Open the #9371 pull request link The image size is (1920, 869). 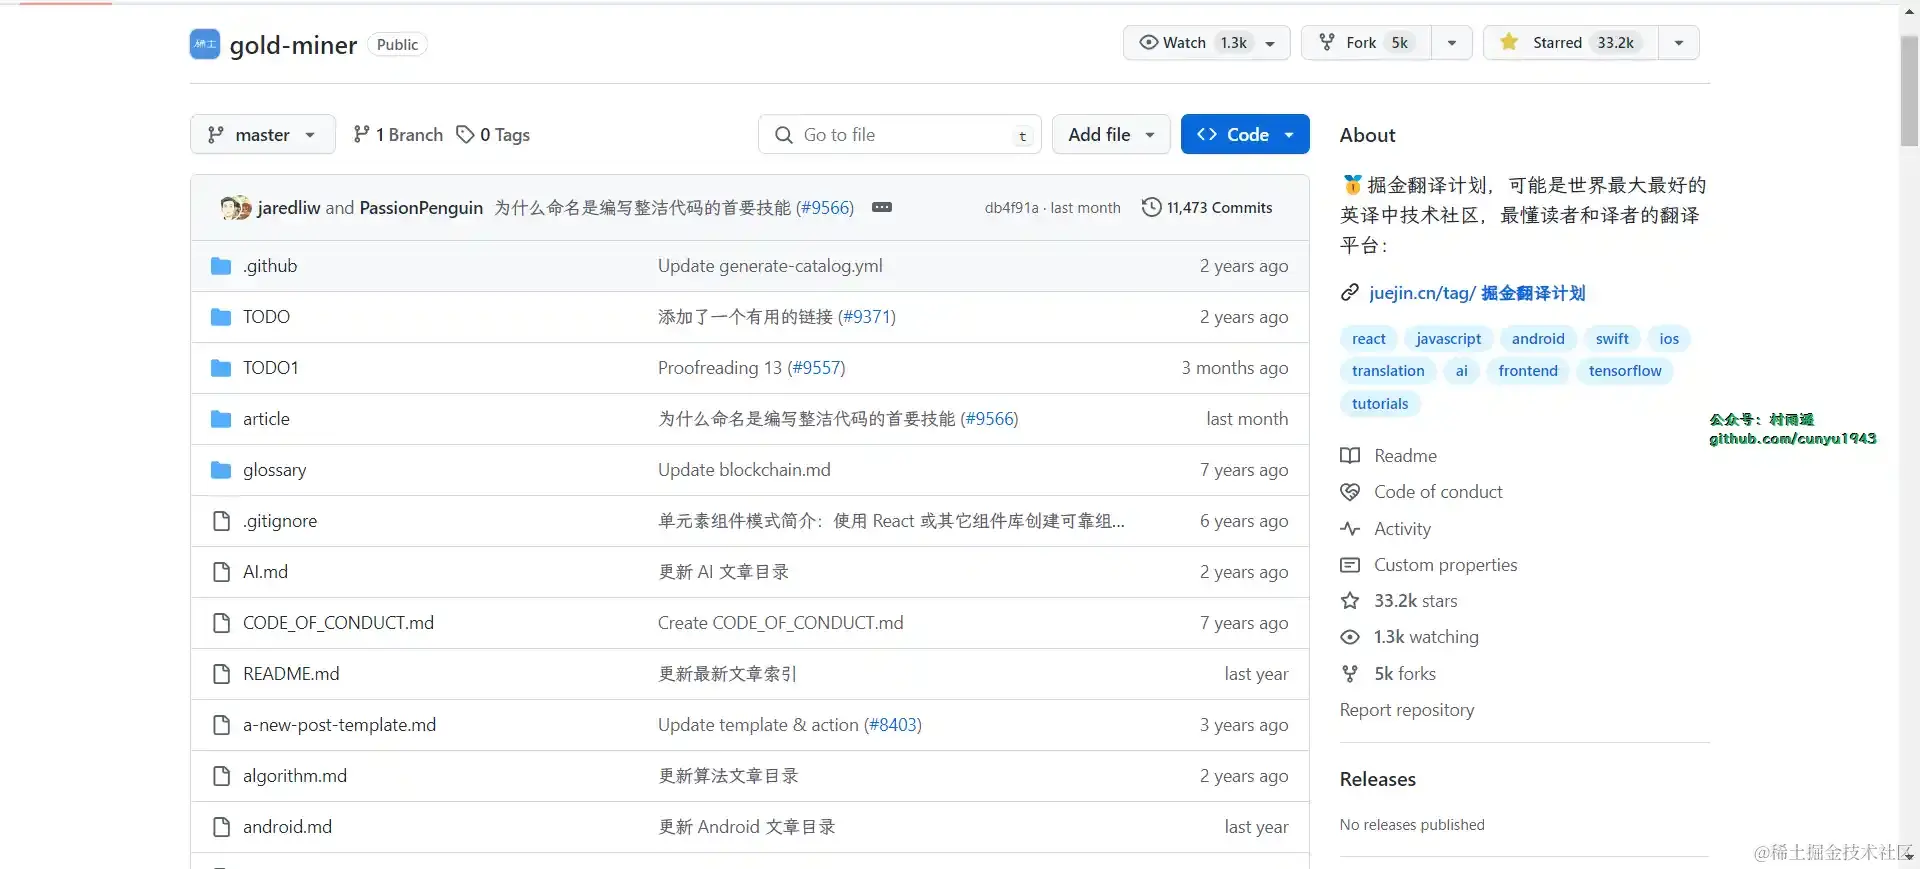click(867, 317)
